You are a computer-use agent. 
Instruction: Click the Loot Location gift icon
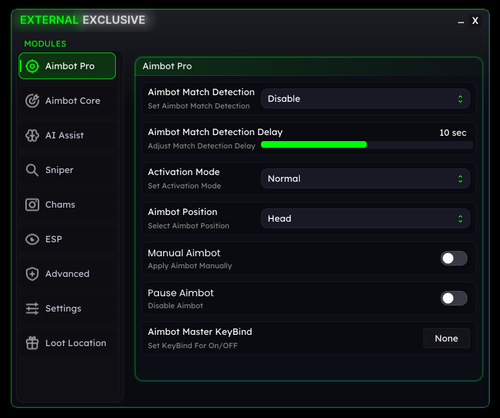click(32, 343)
